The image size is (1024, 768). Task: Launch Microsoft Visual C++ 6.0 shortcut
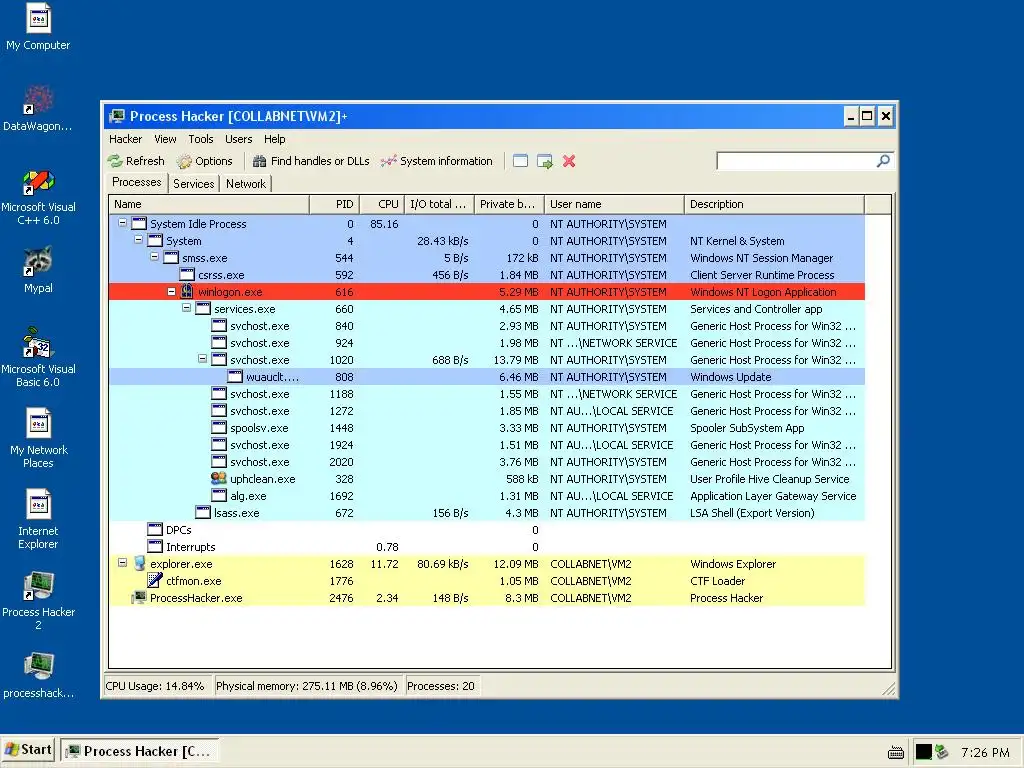click(38, 197)
